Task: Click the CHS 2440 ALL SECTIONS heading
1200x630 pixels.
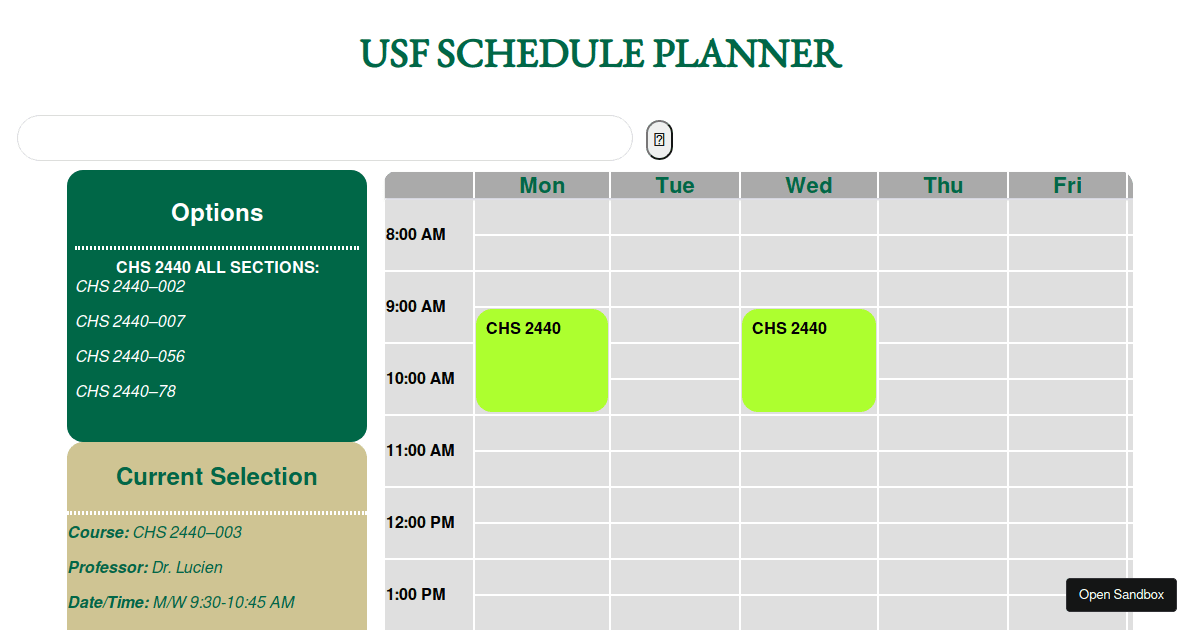Action: coord(217,267)
